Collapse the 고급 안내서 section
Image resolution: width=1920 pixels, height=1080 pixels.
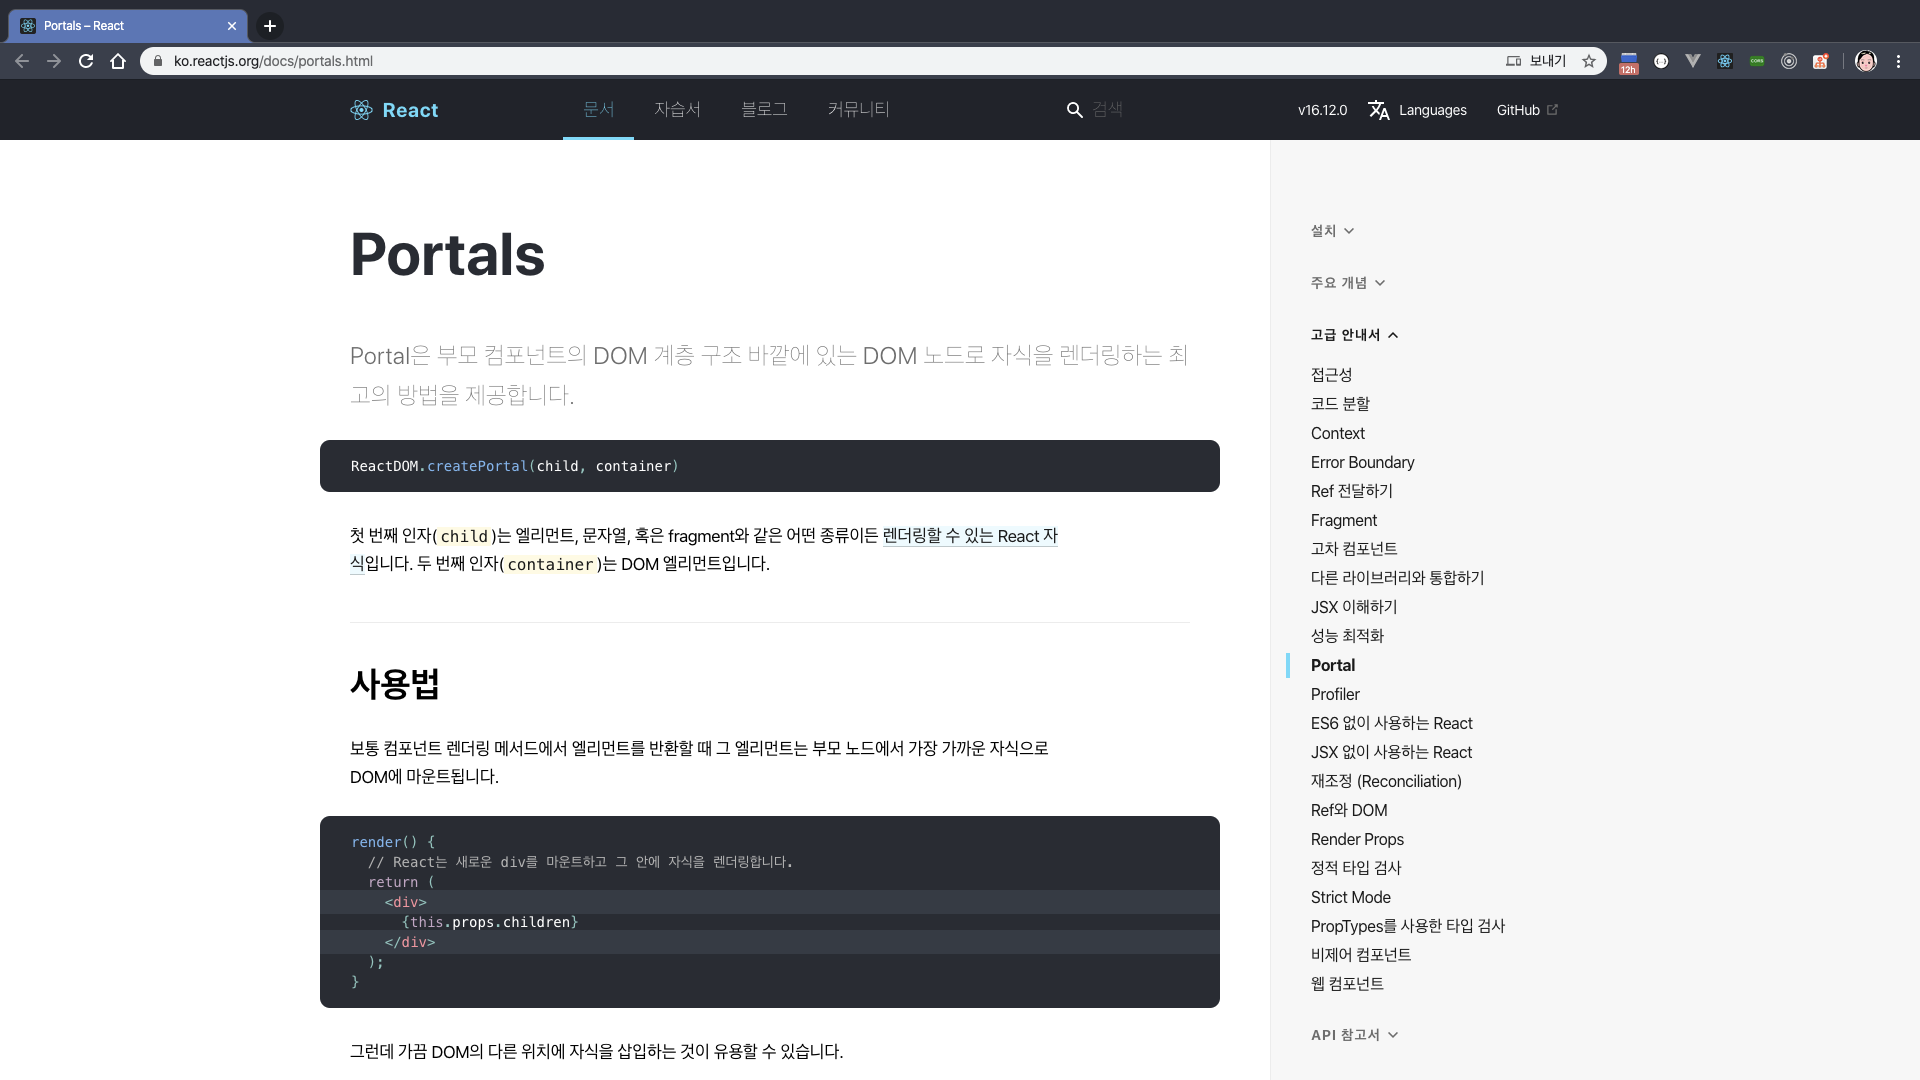(1354, 335)
